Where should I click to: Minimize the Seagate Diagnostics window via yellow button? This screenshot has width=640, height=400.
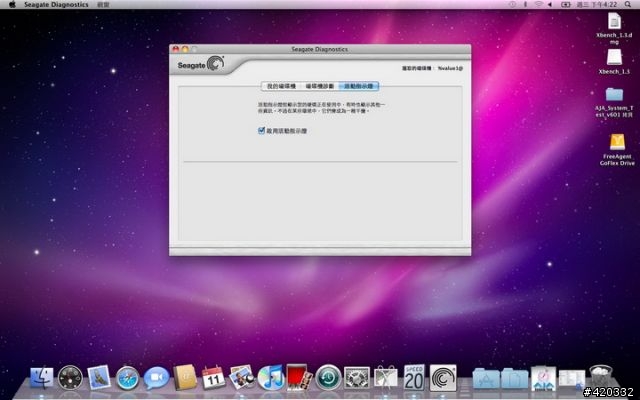point(185,49)
